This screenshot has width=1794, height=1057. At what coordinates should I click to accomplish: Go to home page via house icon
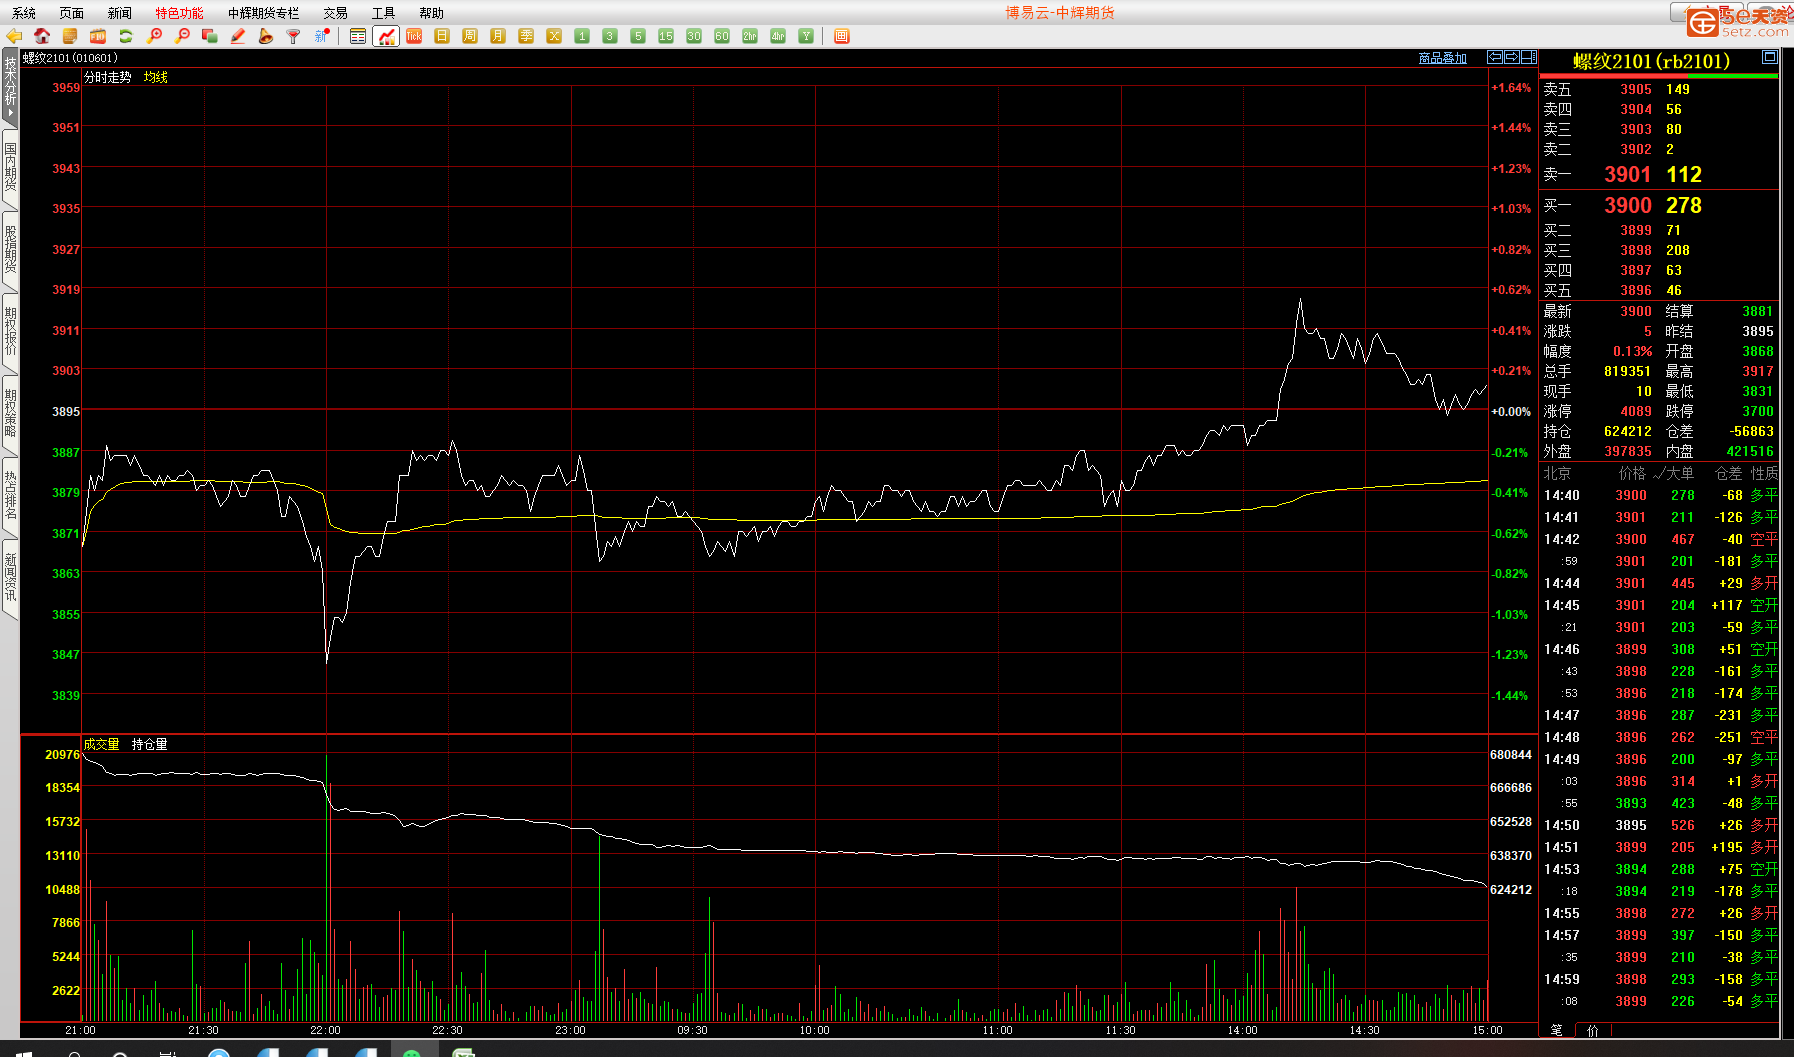(x=42, y=36)
